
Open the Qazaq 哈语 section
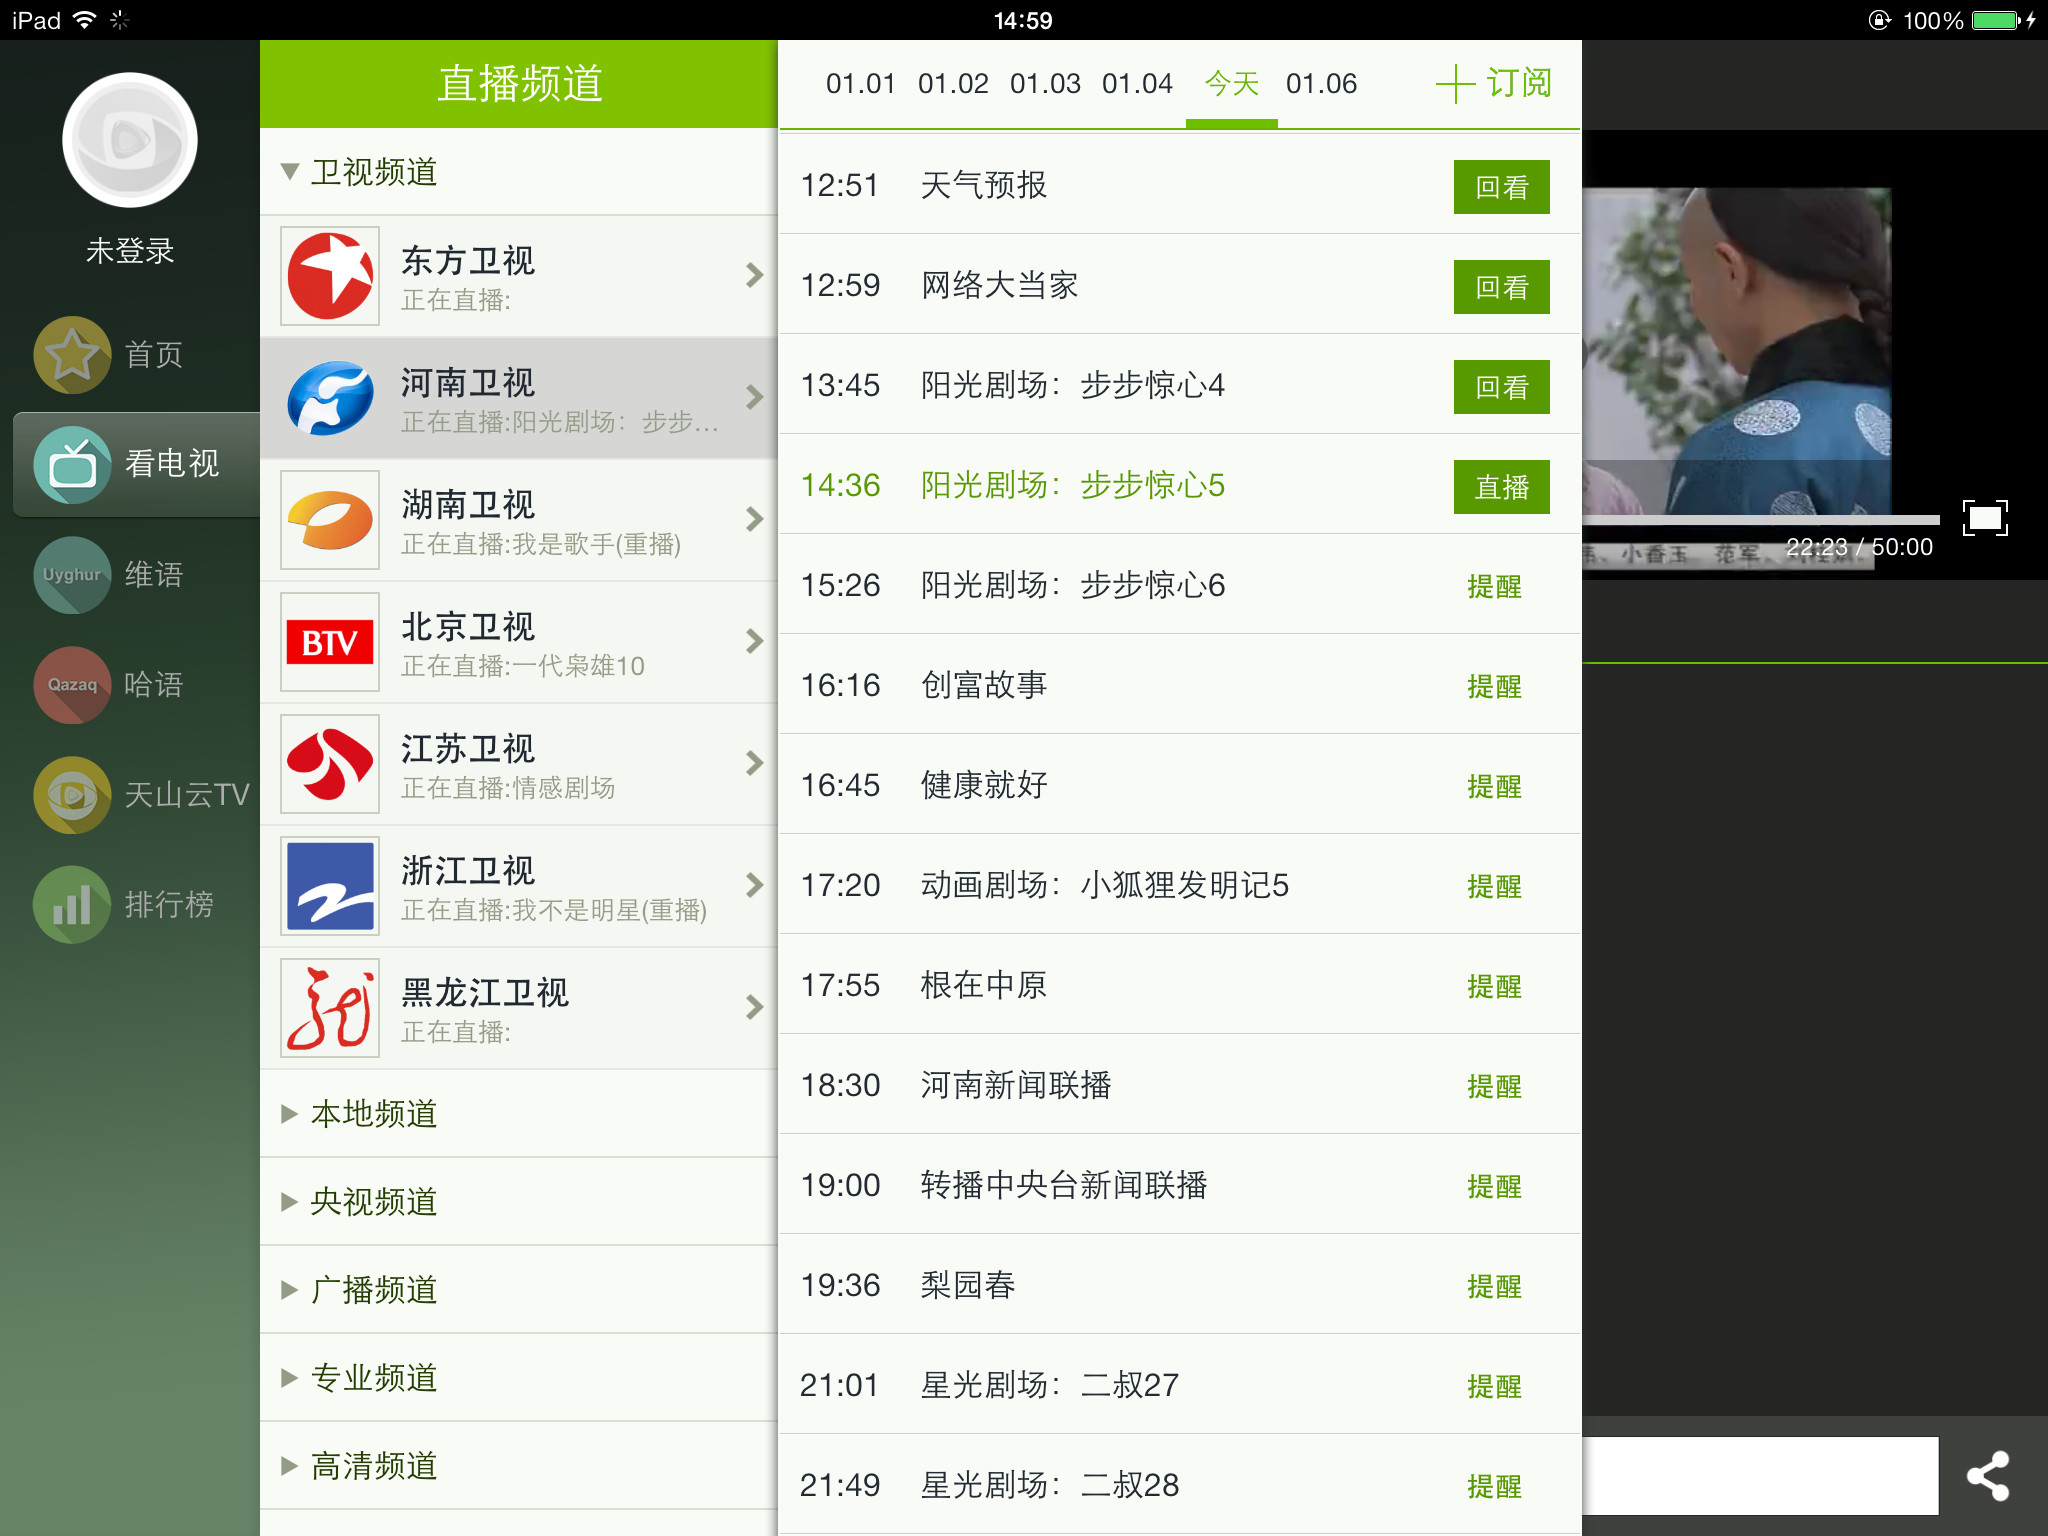[x=72, y=684]
